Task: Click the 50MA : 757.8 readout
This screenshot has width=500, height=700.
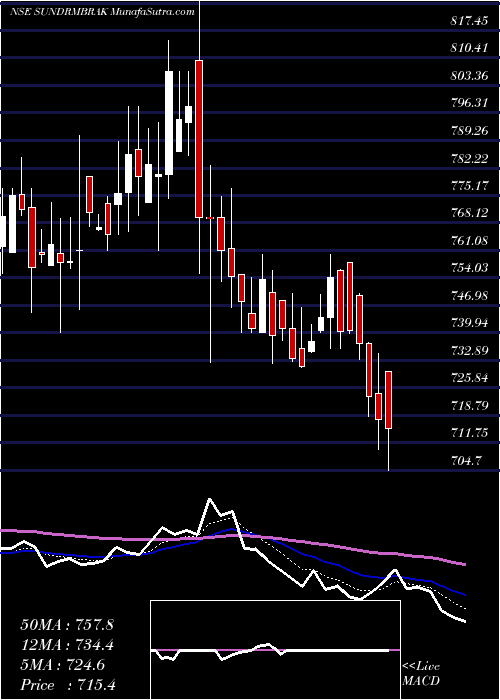Action: (67, 624)
